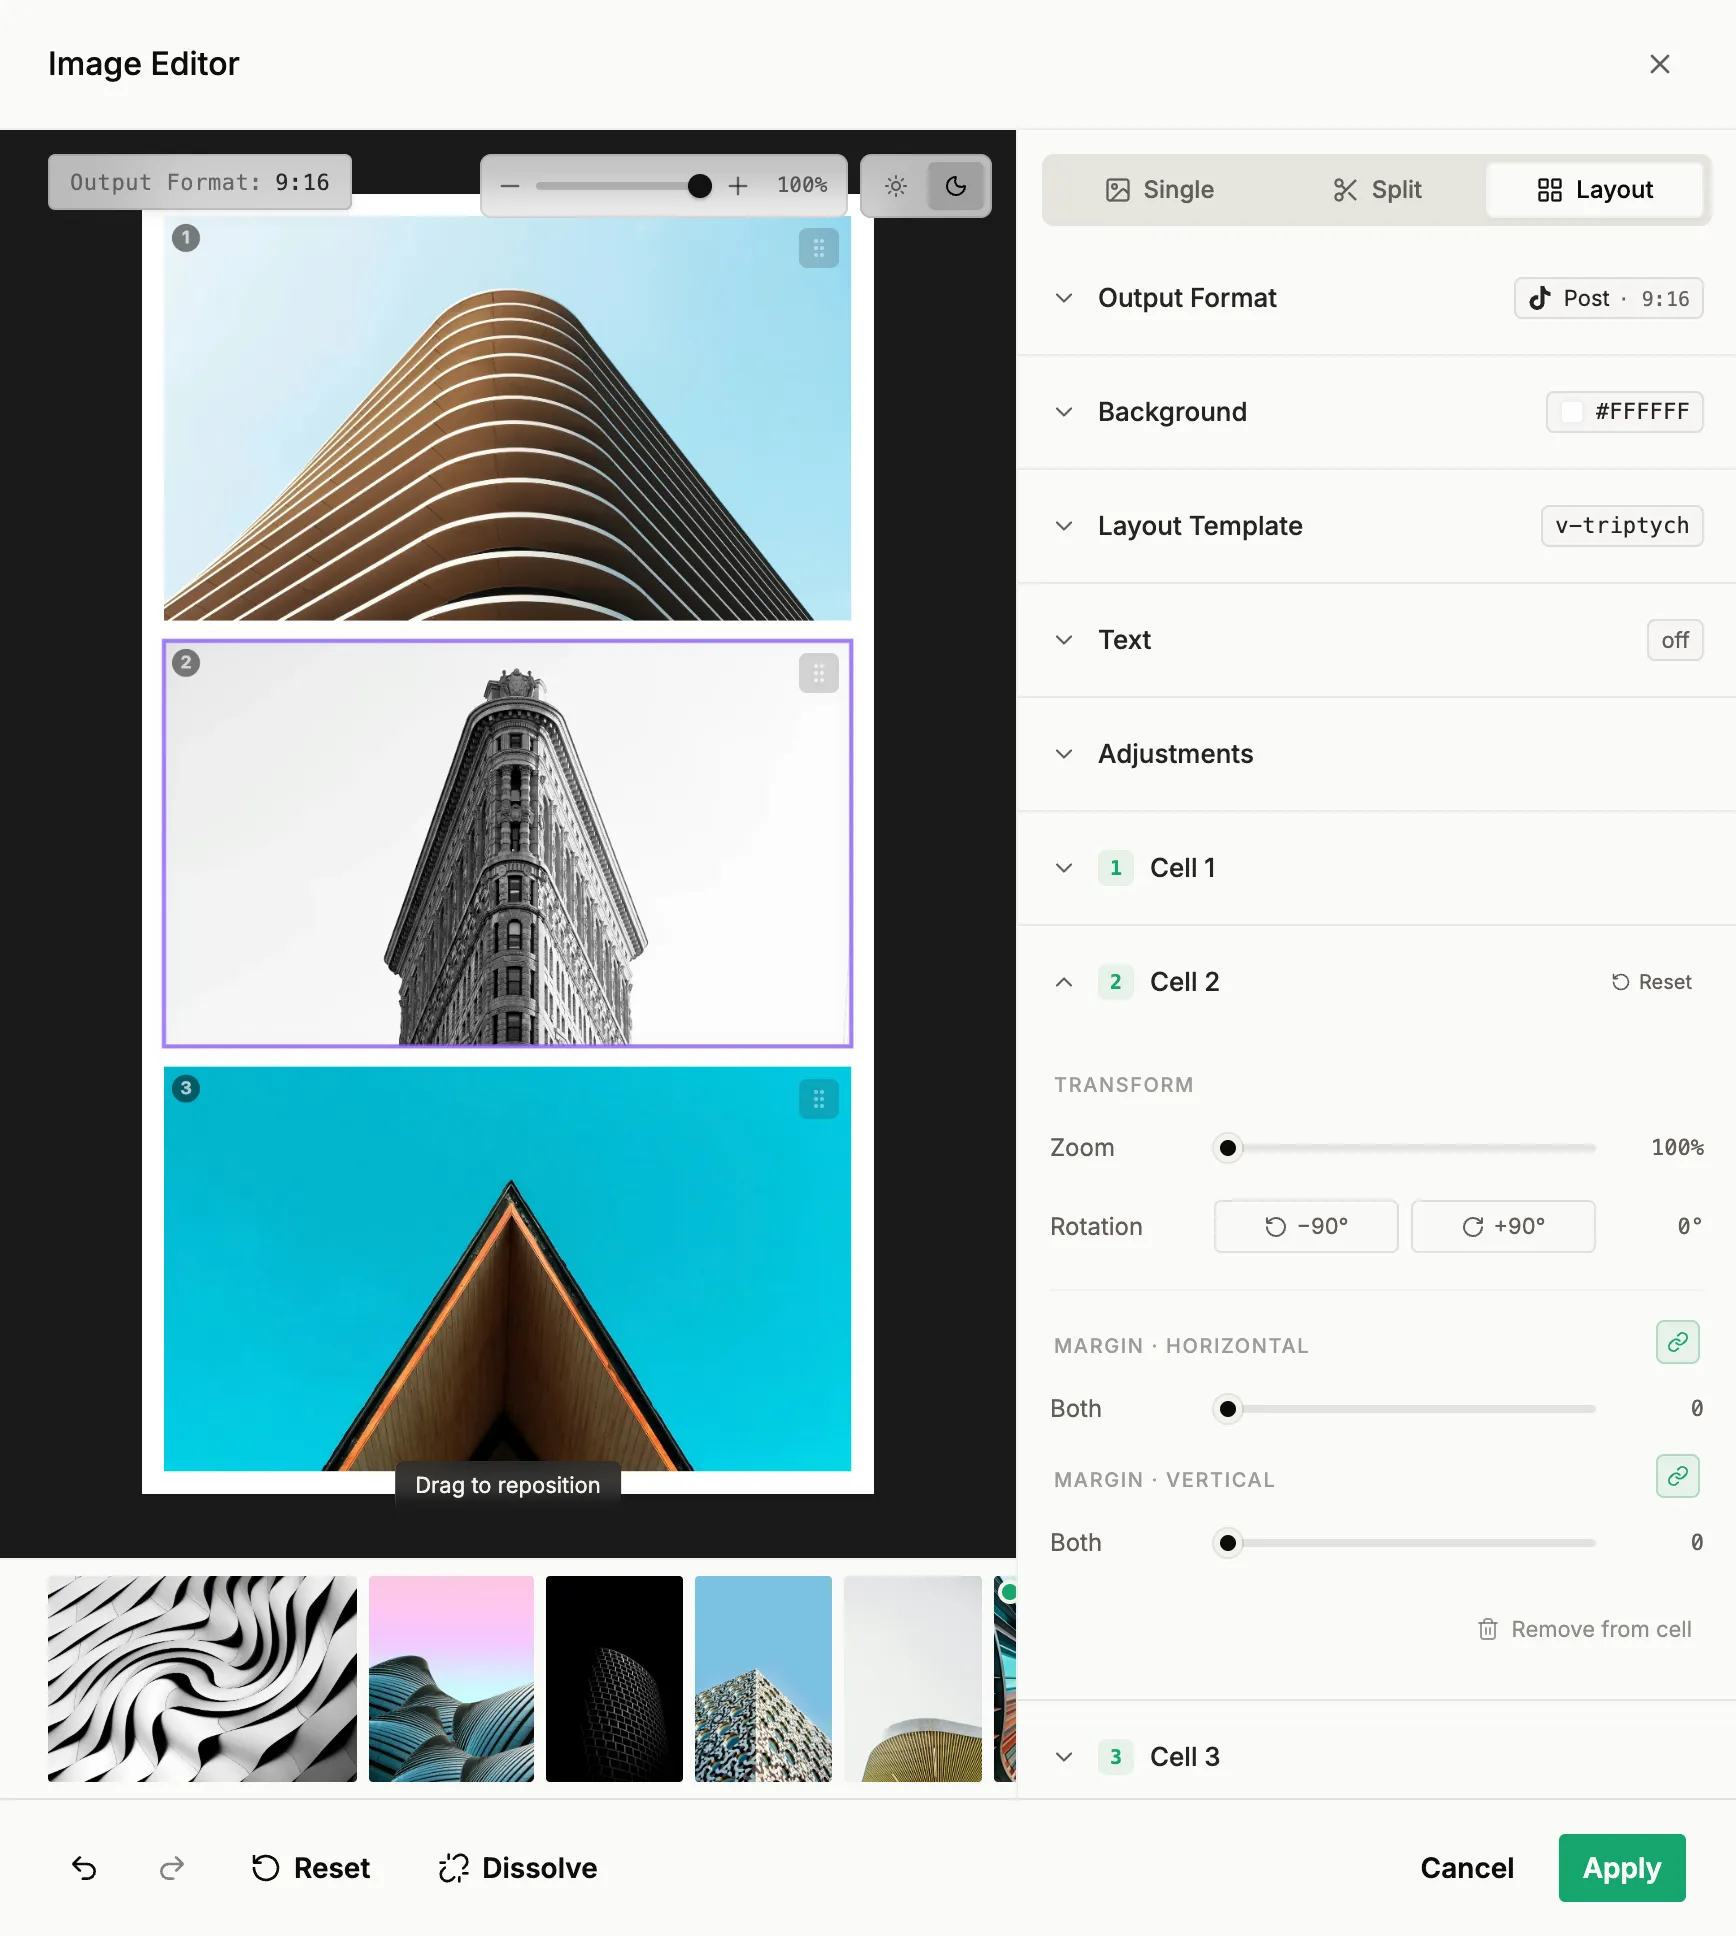Screen dimensions: 1736x1936
Task: Switch canvas to dark mode moon icon
Action: pos(956,186)
